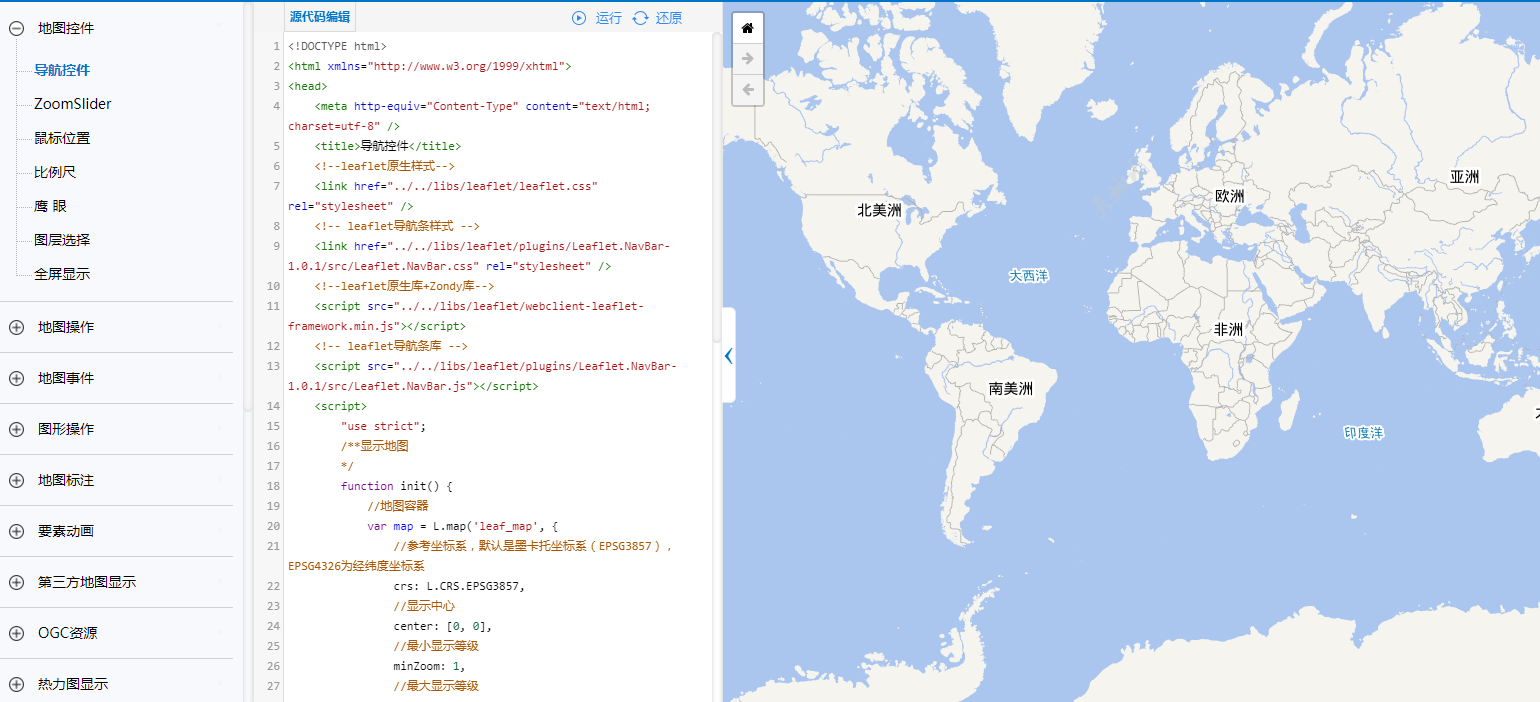Click the forward arrow in the map navigation bar
The height and width of the screenshot is (702, 1540).
pyautogui.click(x=747, y=58)
